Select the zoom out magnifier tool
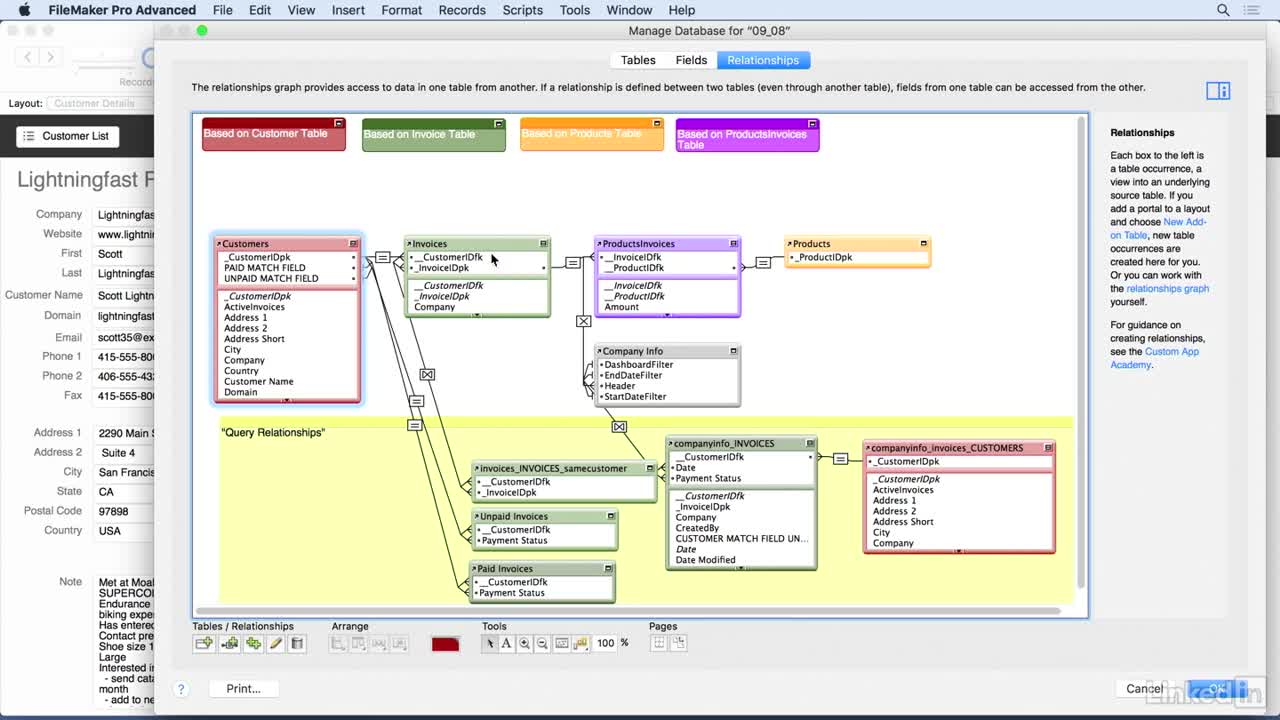This screenshot has height=720, width=1280. pyautogui.click(x=542, y=643)
